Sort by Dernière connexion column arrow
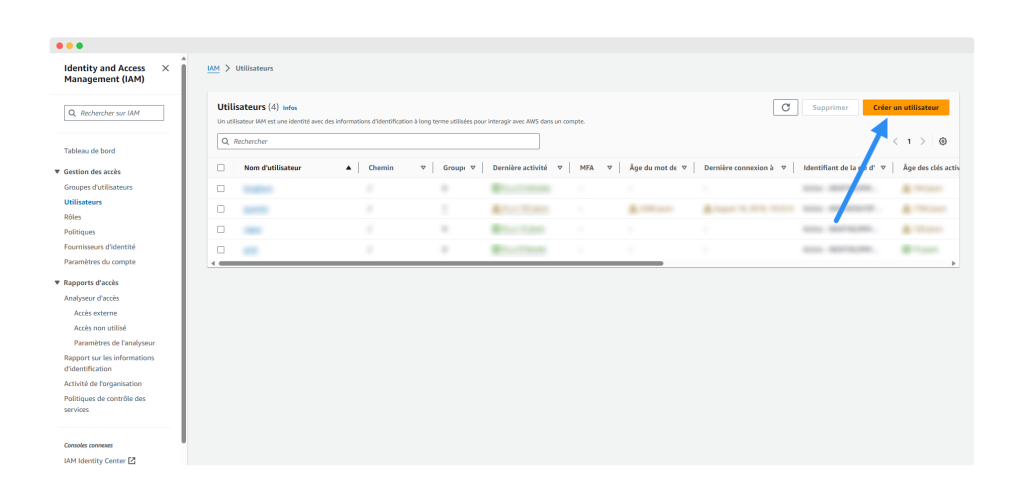1024x503 pixels. click(784, 168)
